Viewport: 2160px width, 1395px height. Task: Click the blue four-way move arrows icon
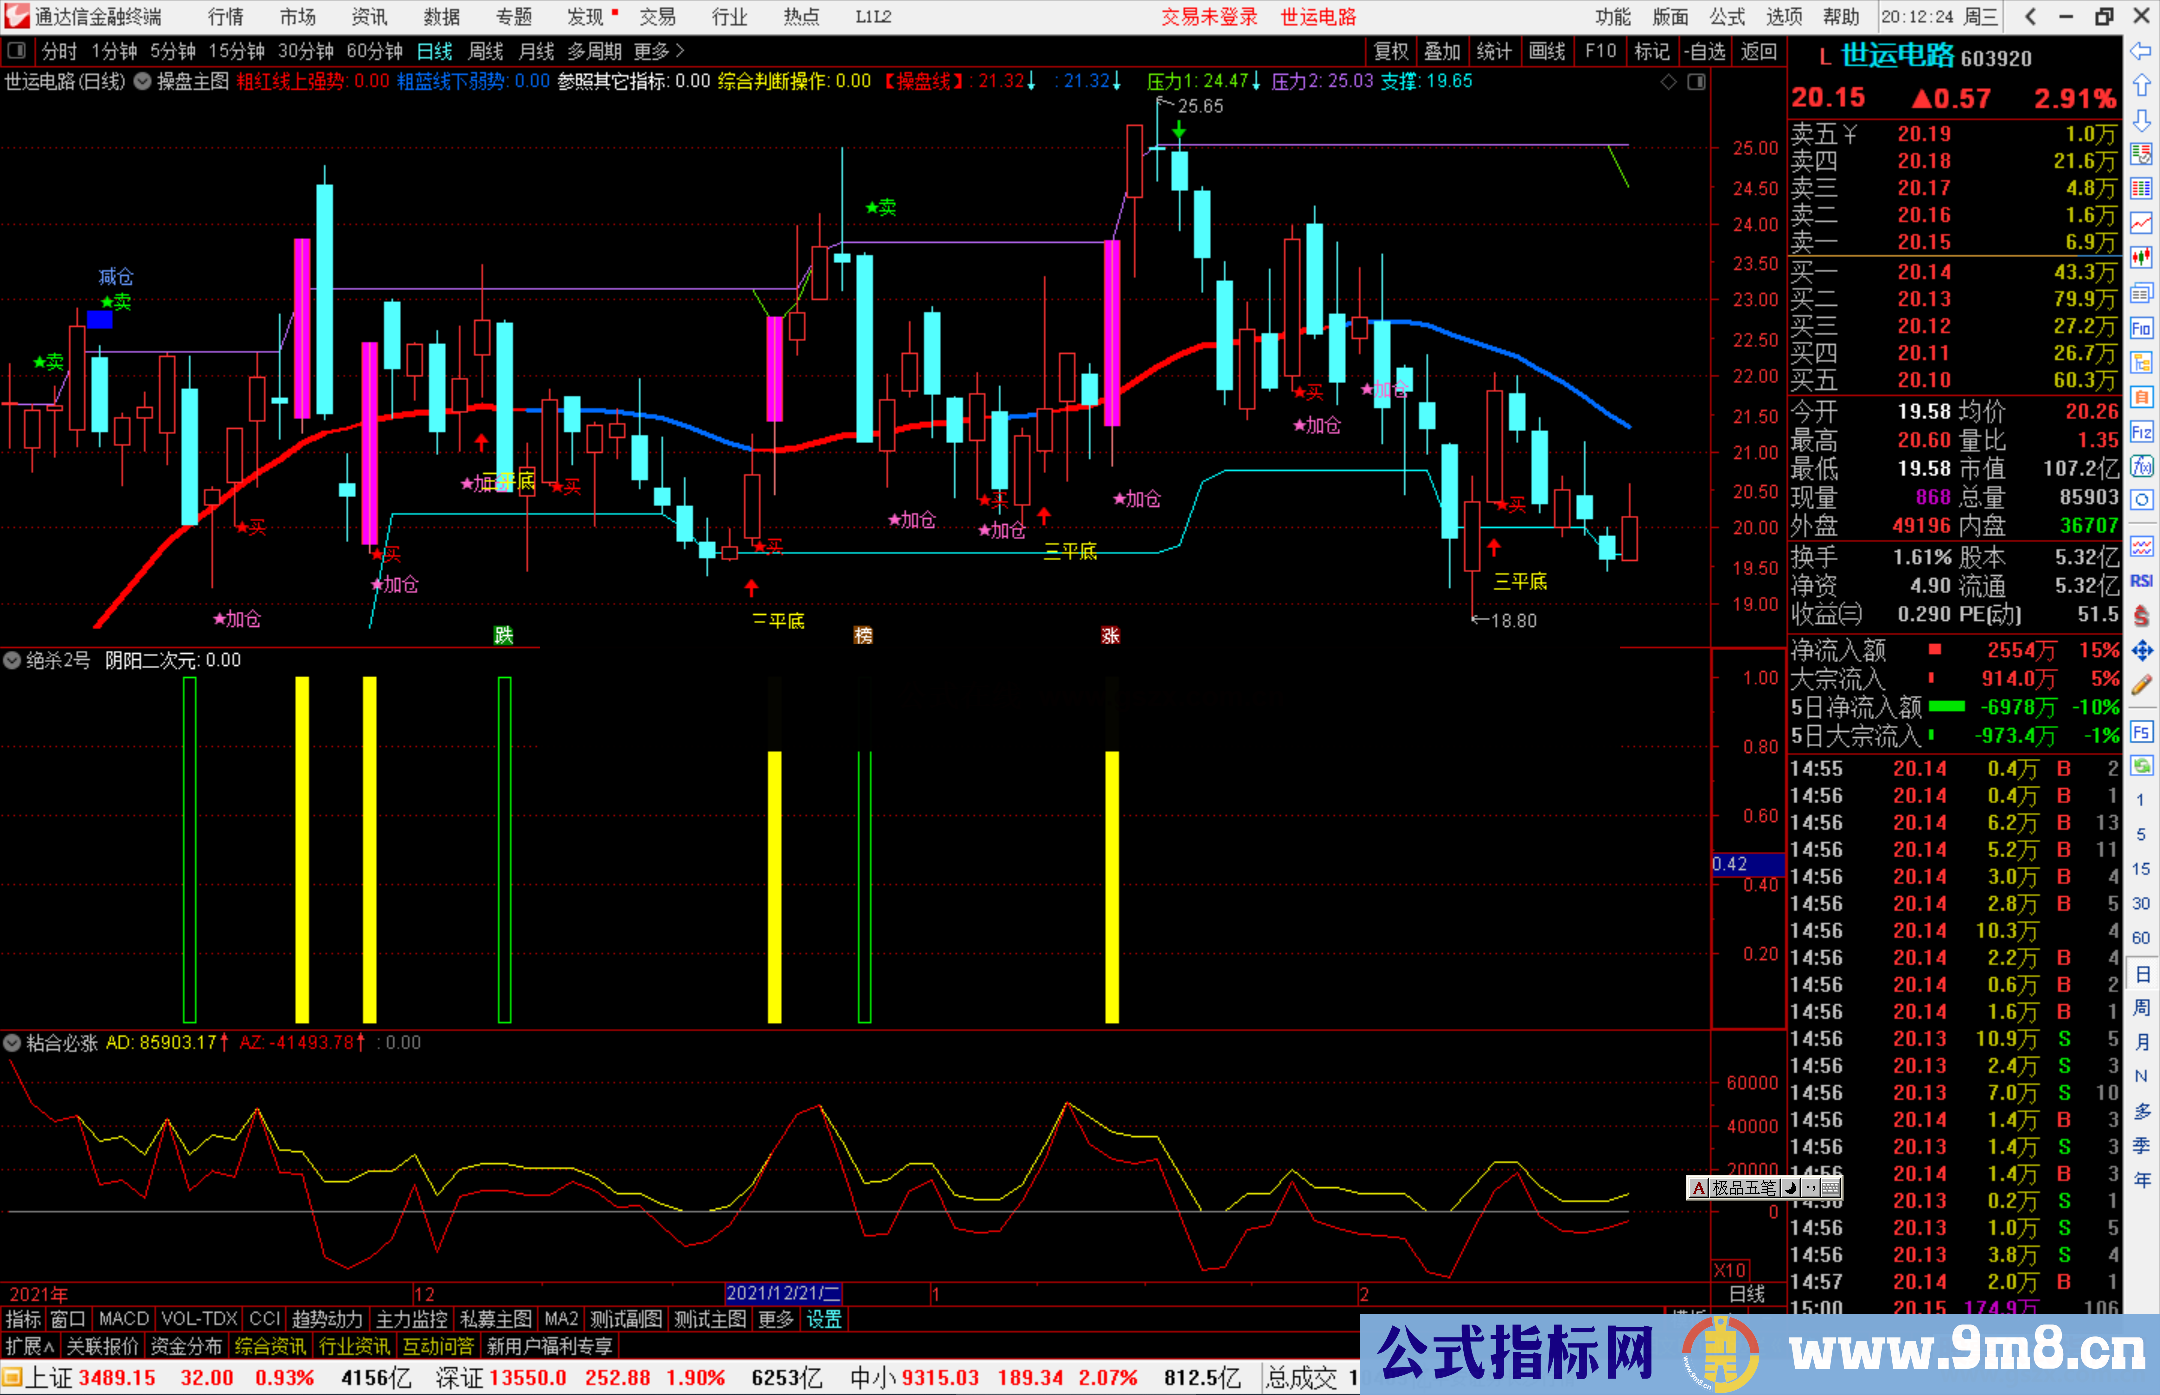[x=2141, y=651]
